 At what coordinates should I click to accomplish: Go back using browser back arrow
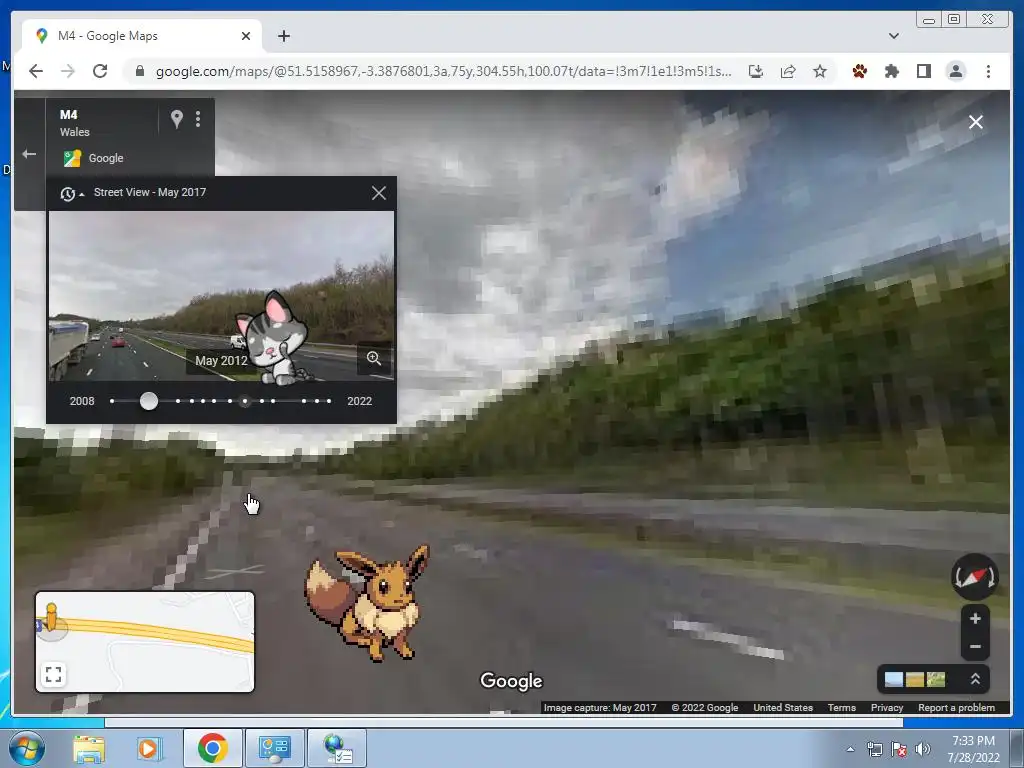coord(36,71)
